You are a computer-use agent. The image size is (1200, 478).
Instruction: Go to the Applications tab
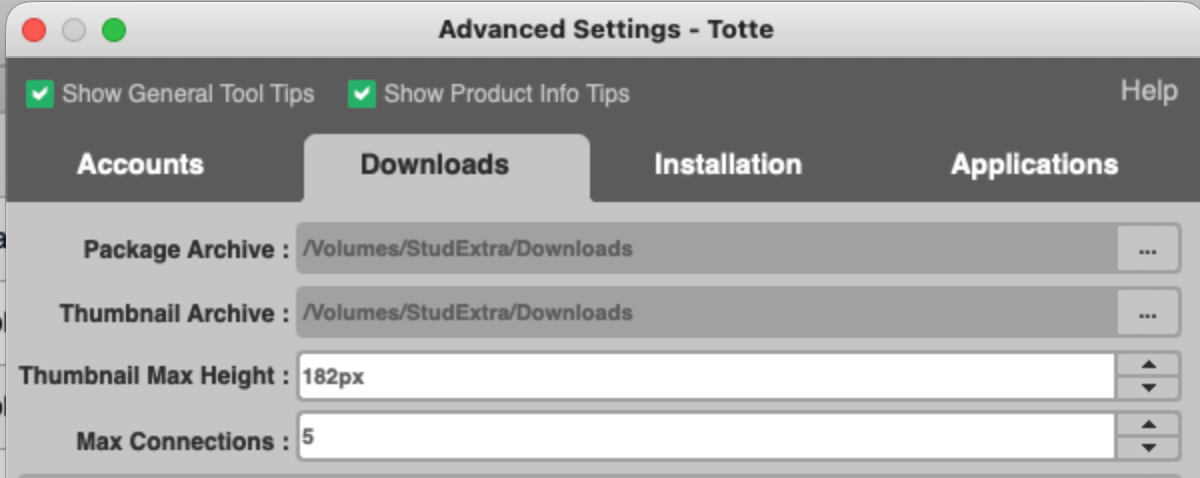pyautogui.click(x=1034, y=165)
